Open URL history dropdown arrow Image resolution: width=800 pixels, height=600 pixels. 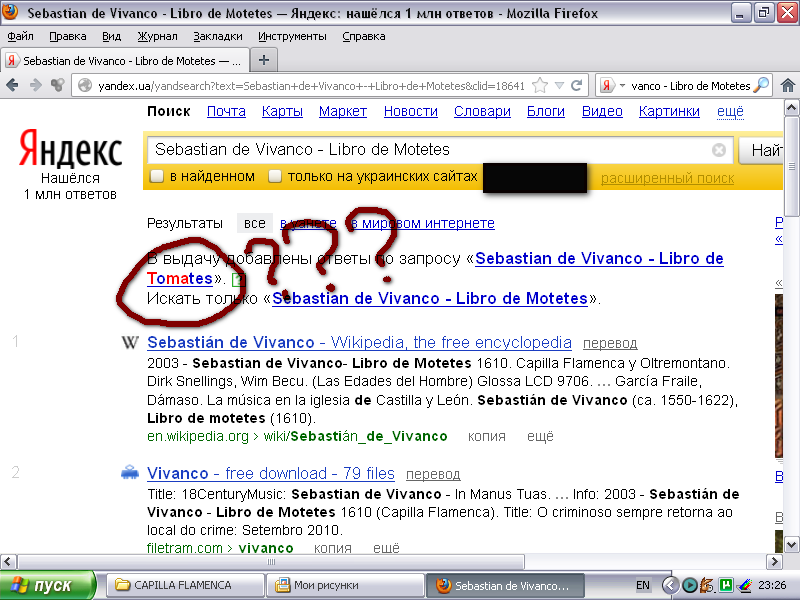pyautogui.click(x=559, y=86)
